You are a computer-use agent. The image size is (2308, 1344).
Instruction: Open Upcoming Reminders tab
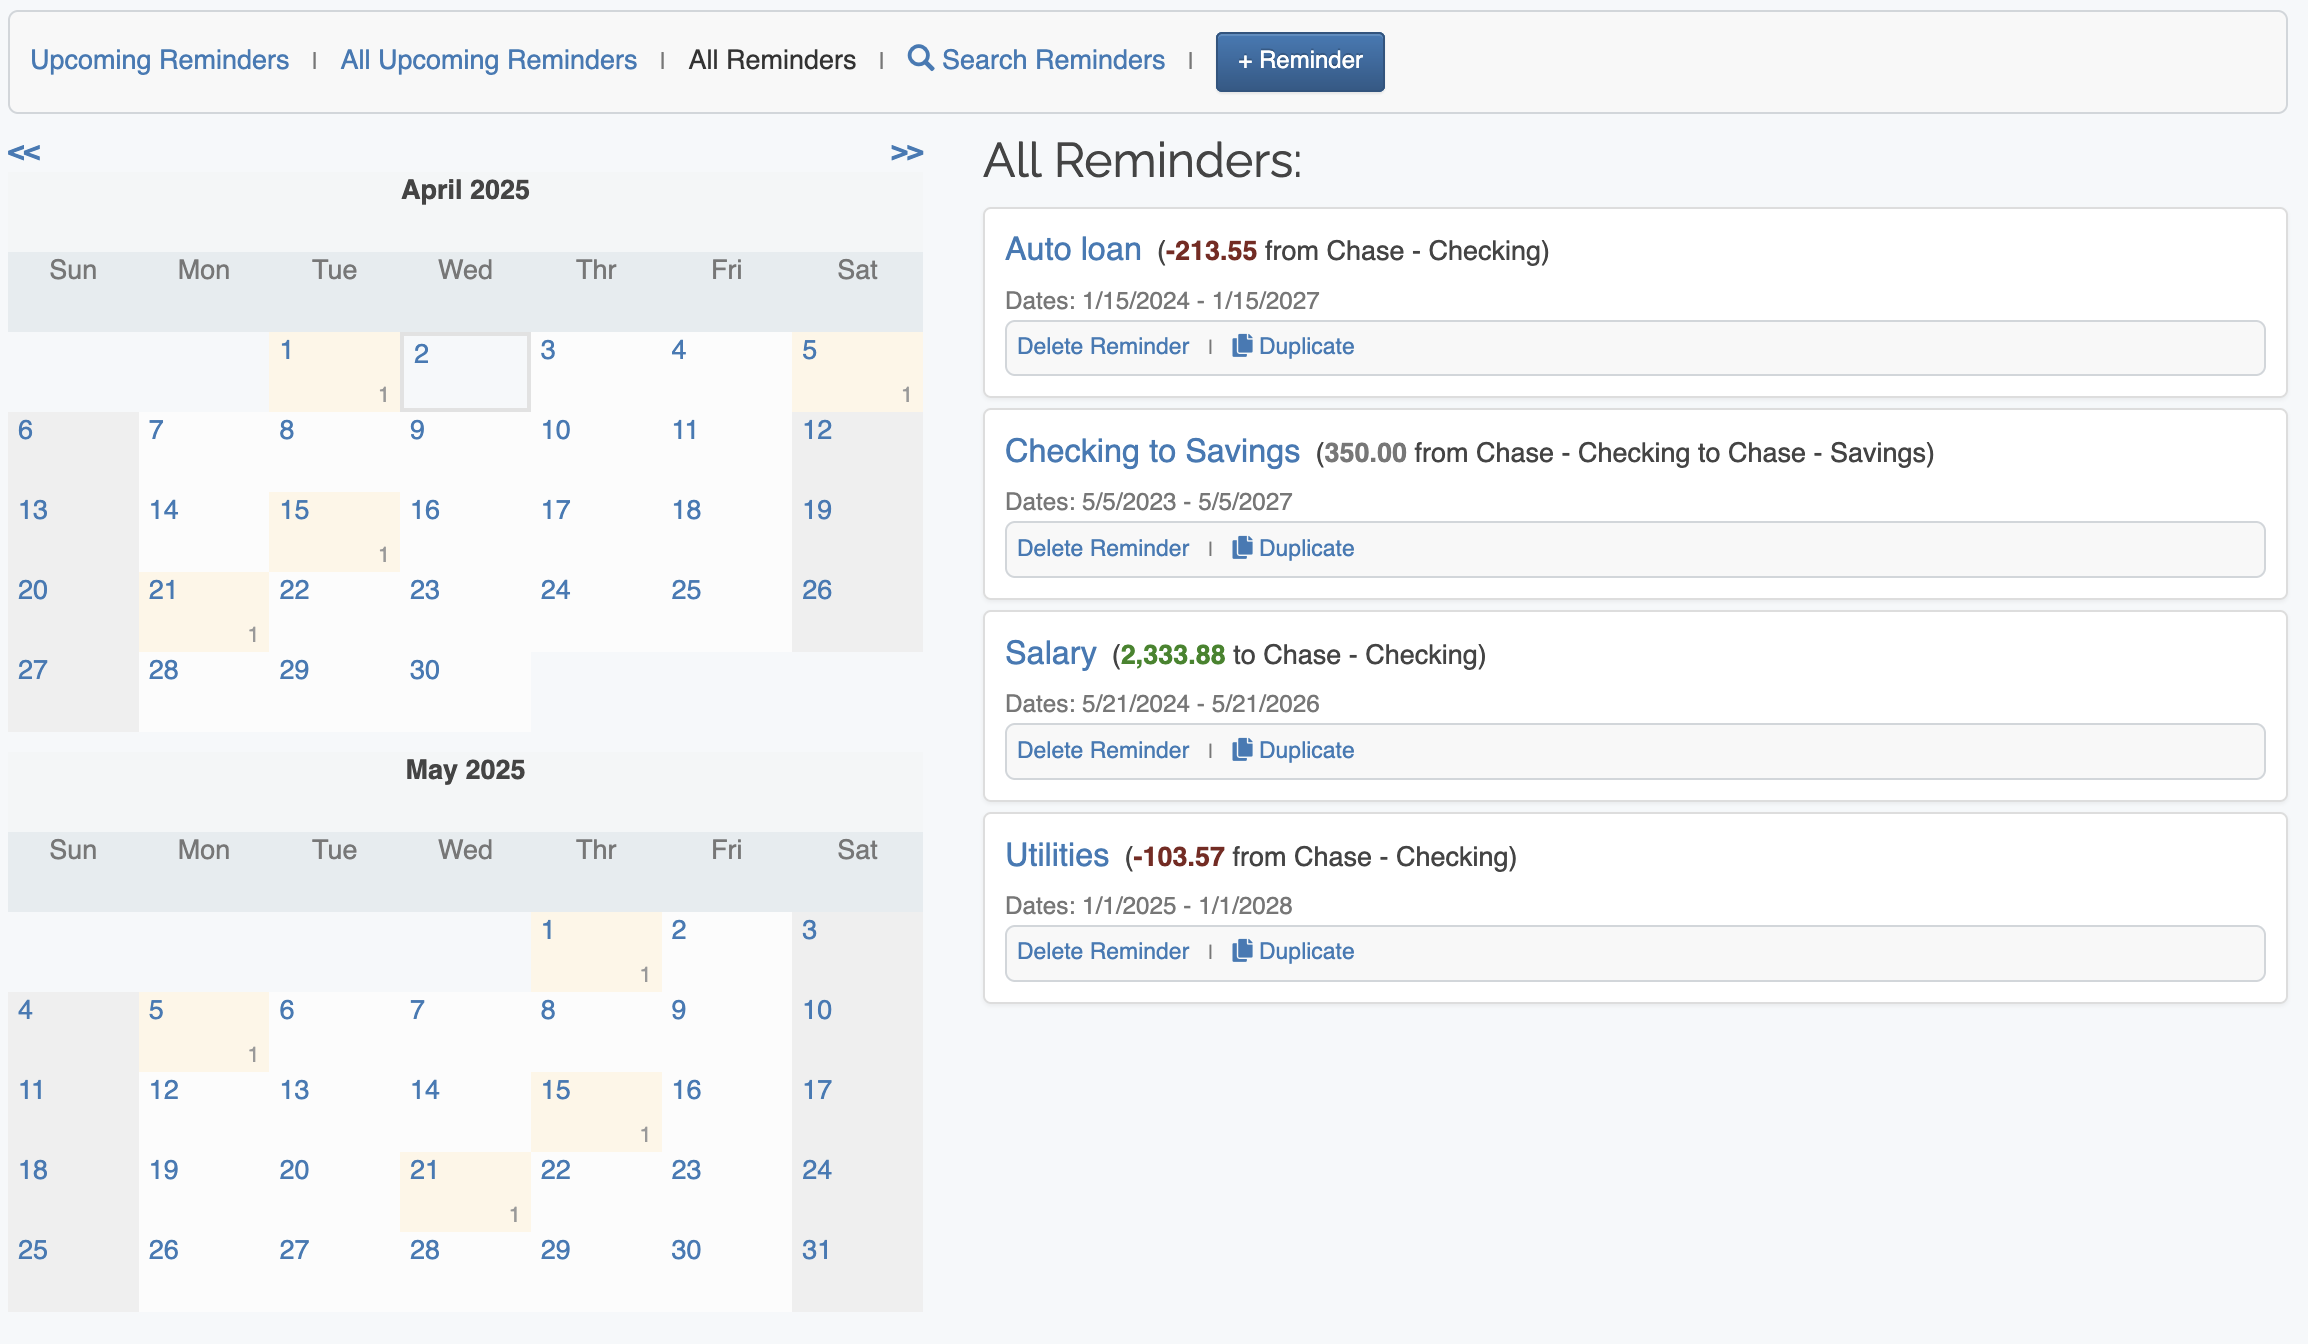point(159,60)
